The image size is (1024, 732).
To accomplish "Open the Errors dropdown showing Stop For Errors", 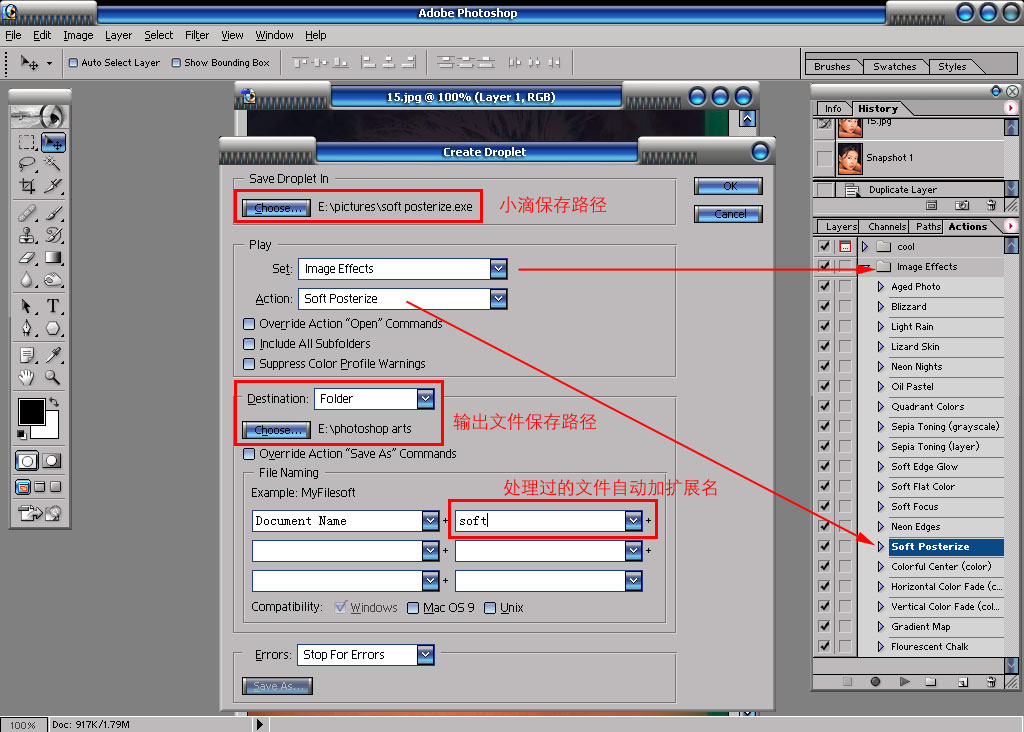I will [x=425, y=654].
